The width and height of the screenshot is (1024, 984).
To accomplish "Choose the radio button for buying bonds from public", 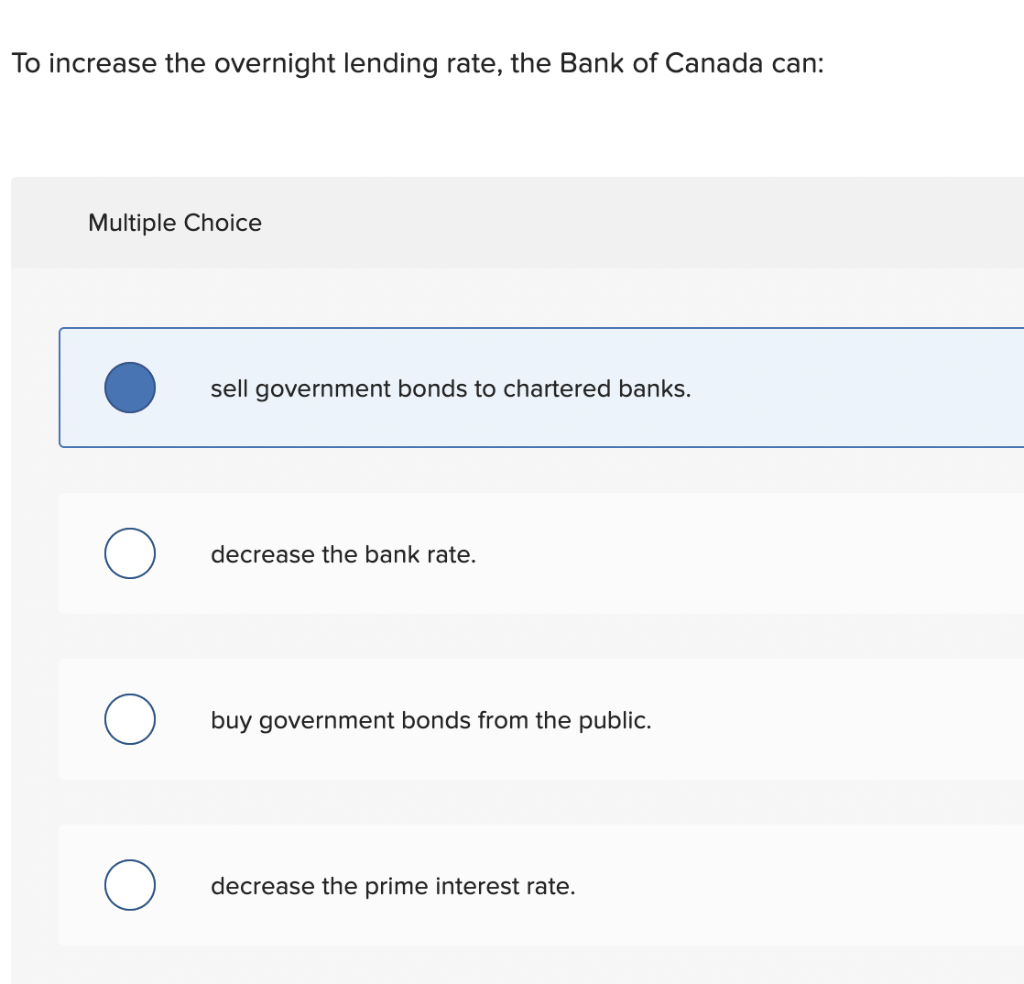I will click(129, 719).
